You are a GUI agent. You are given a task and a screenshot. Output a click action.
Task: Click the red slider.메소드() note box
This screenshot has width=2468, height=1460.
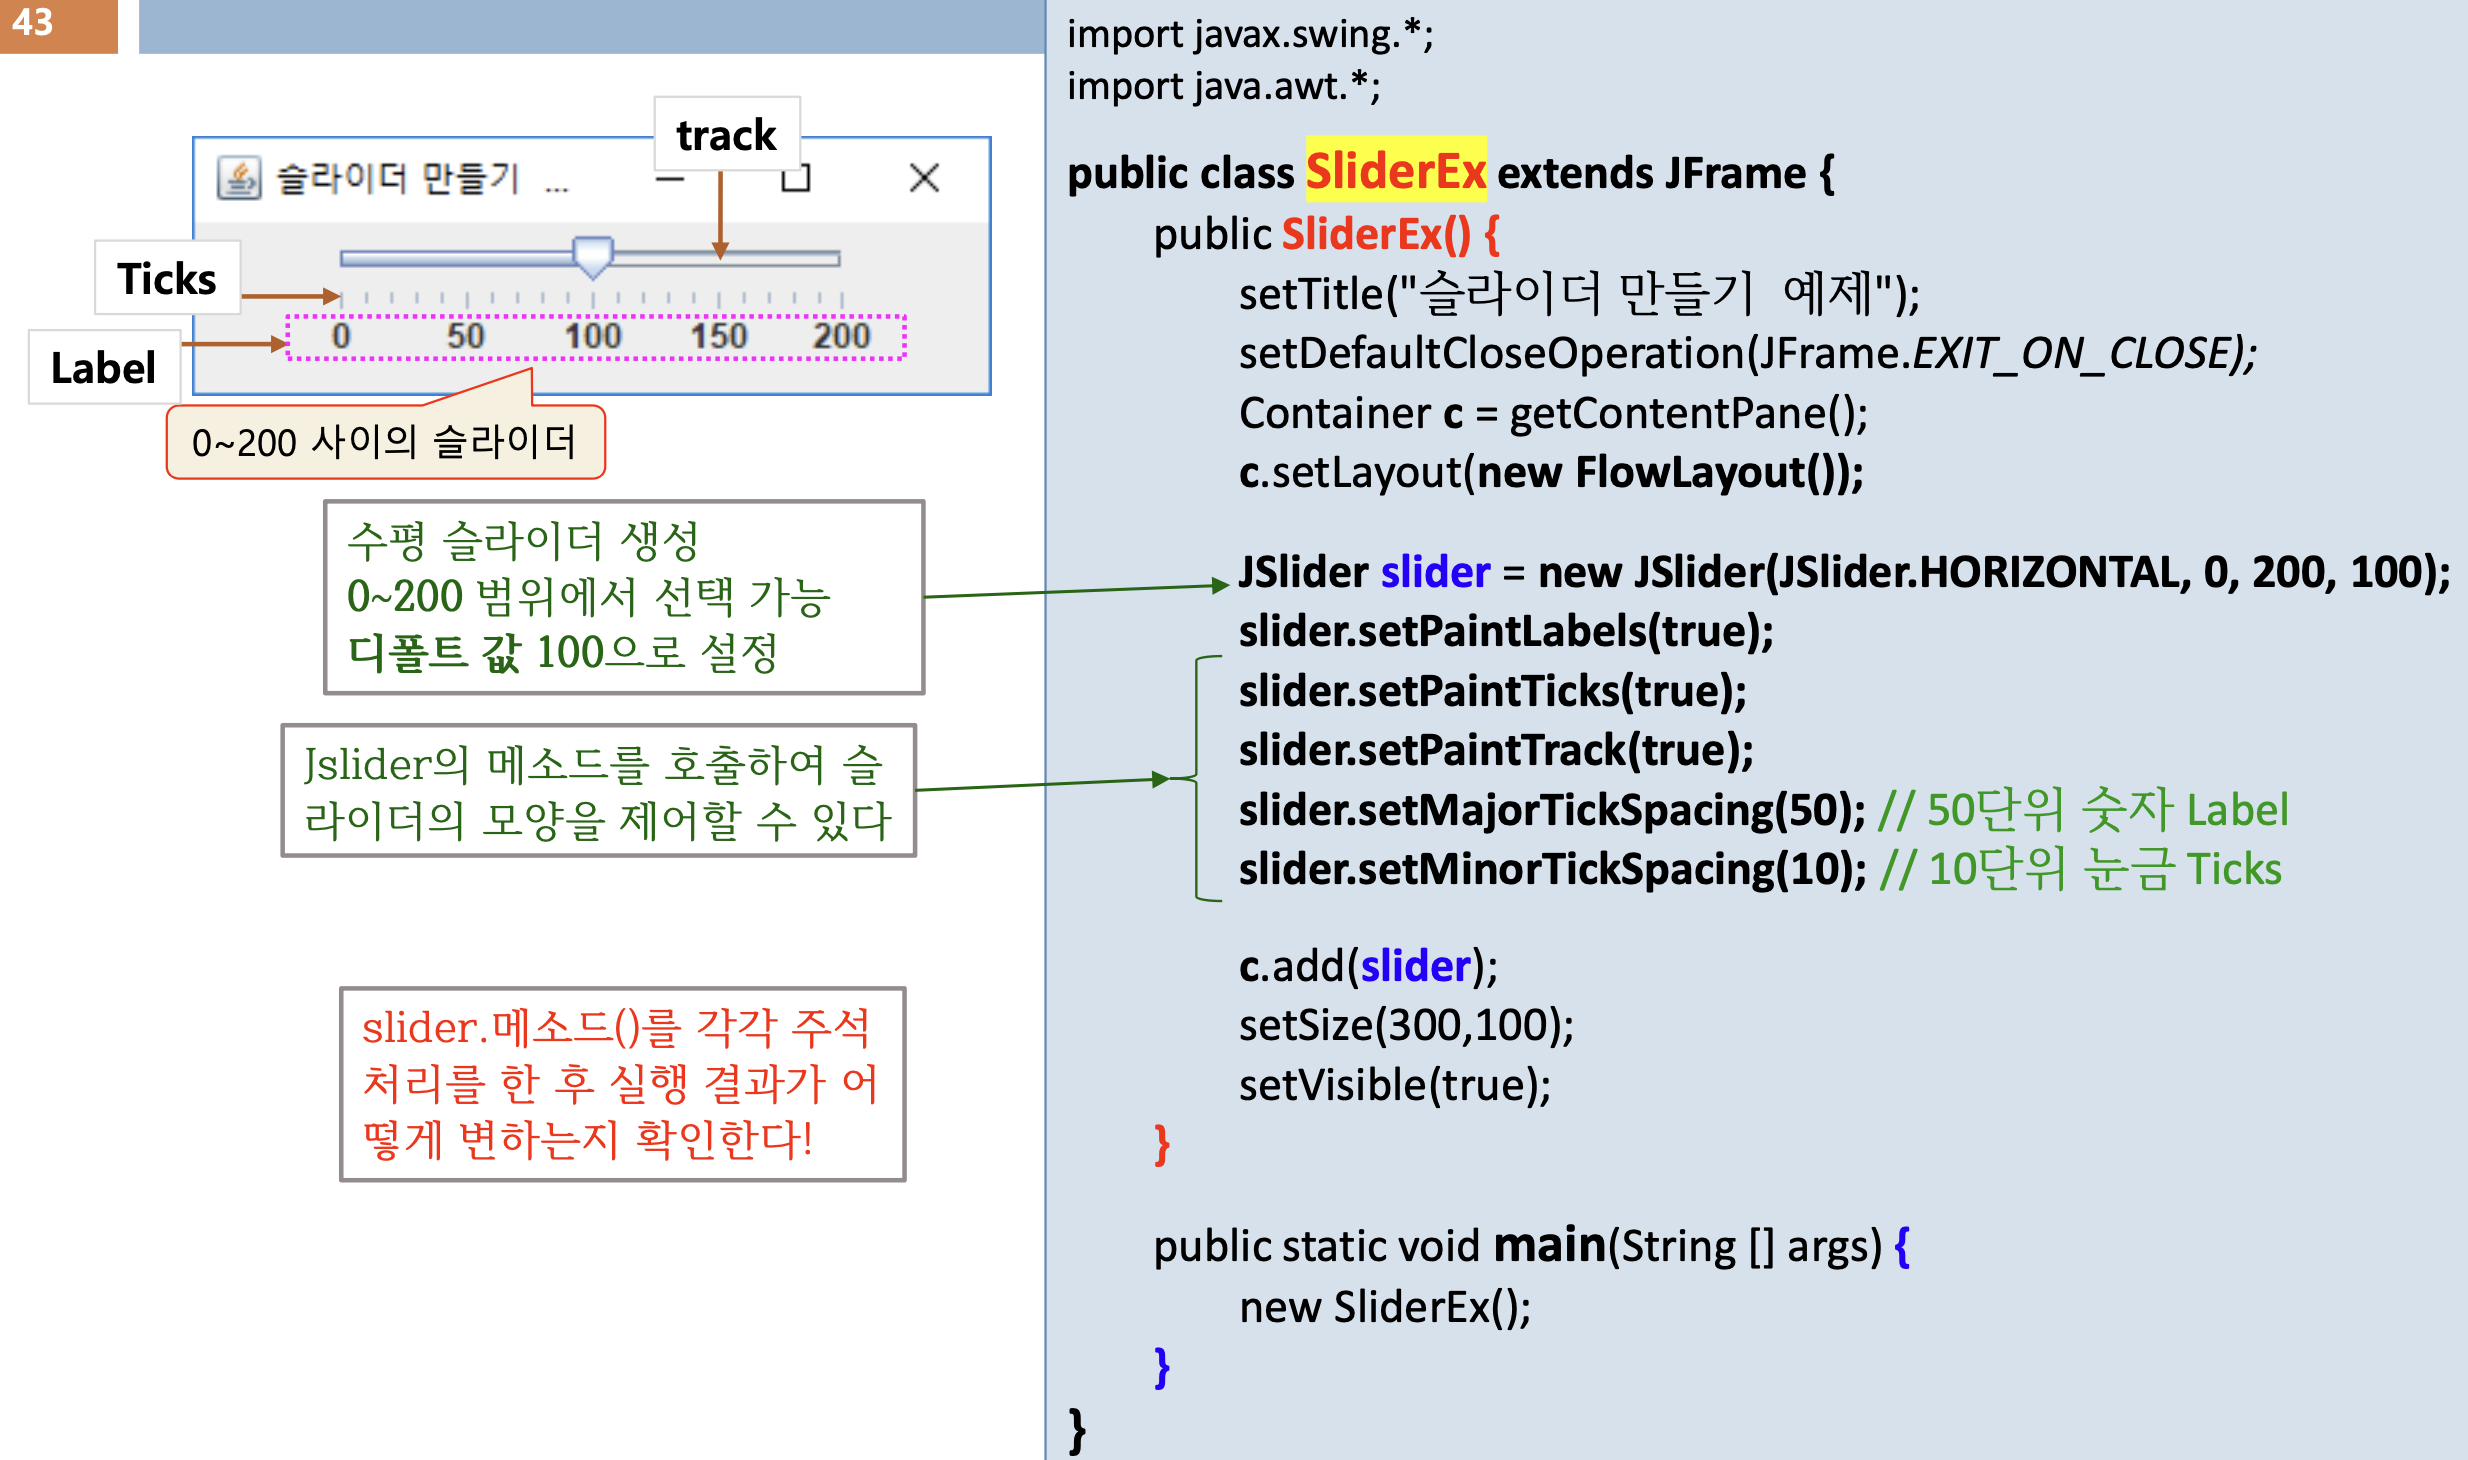tap(622, 1084)
